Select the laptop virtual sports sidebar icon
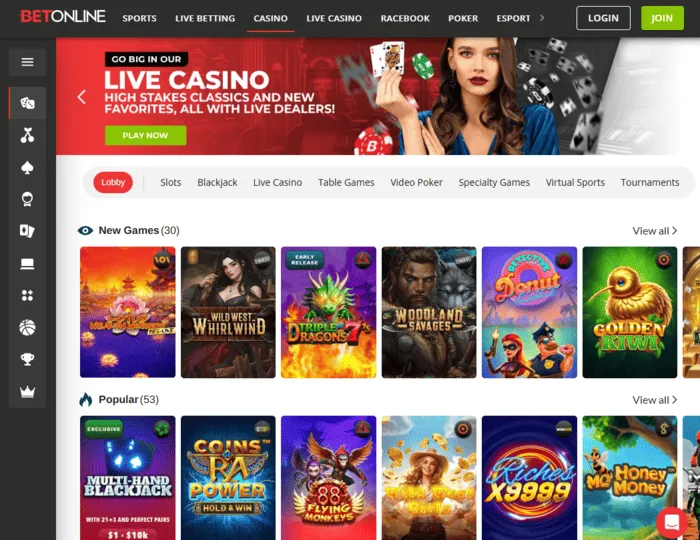The height and width of the screenshot is (540, 700). [27, 264]
